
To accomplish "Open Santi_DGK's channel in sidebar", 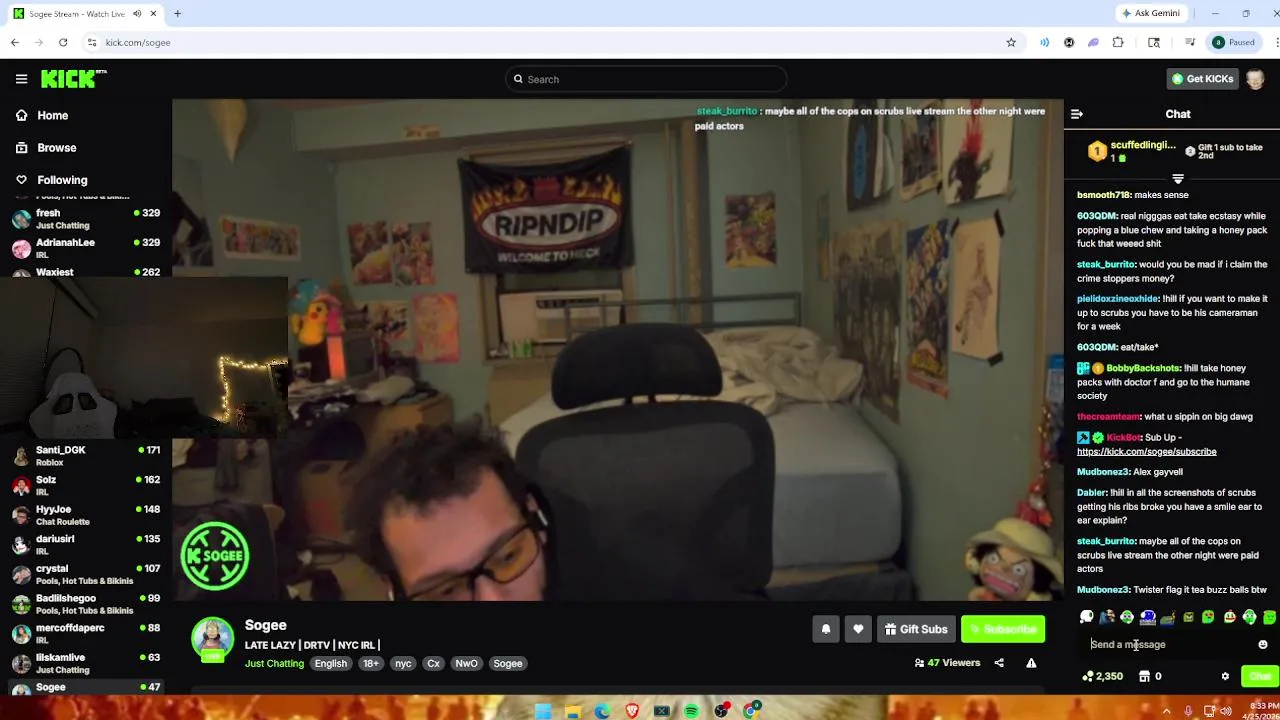I will tap(86, 455).
